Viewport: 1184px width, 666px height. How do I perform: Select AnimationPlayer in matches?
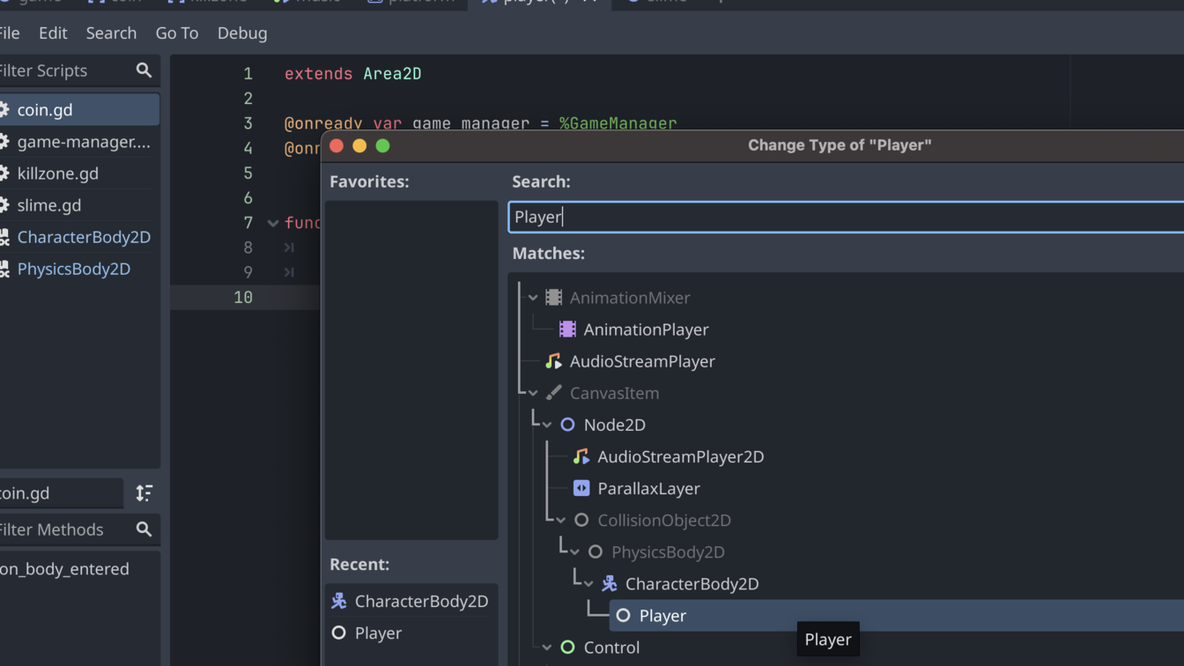[x=646, y=329]
